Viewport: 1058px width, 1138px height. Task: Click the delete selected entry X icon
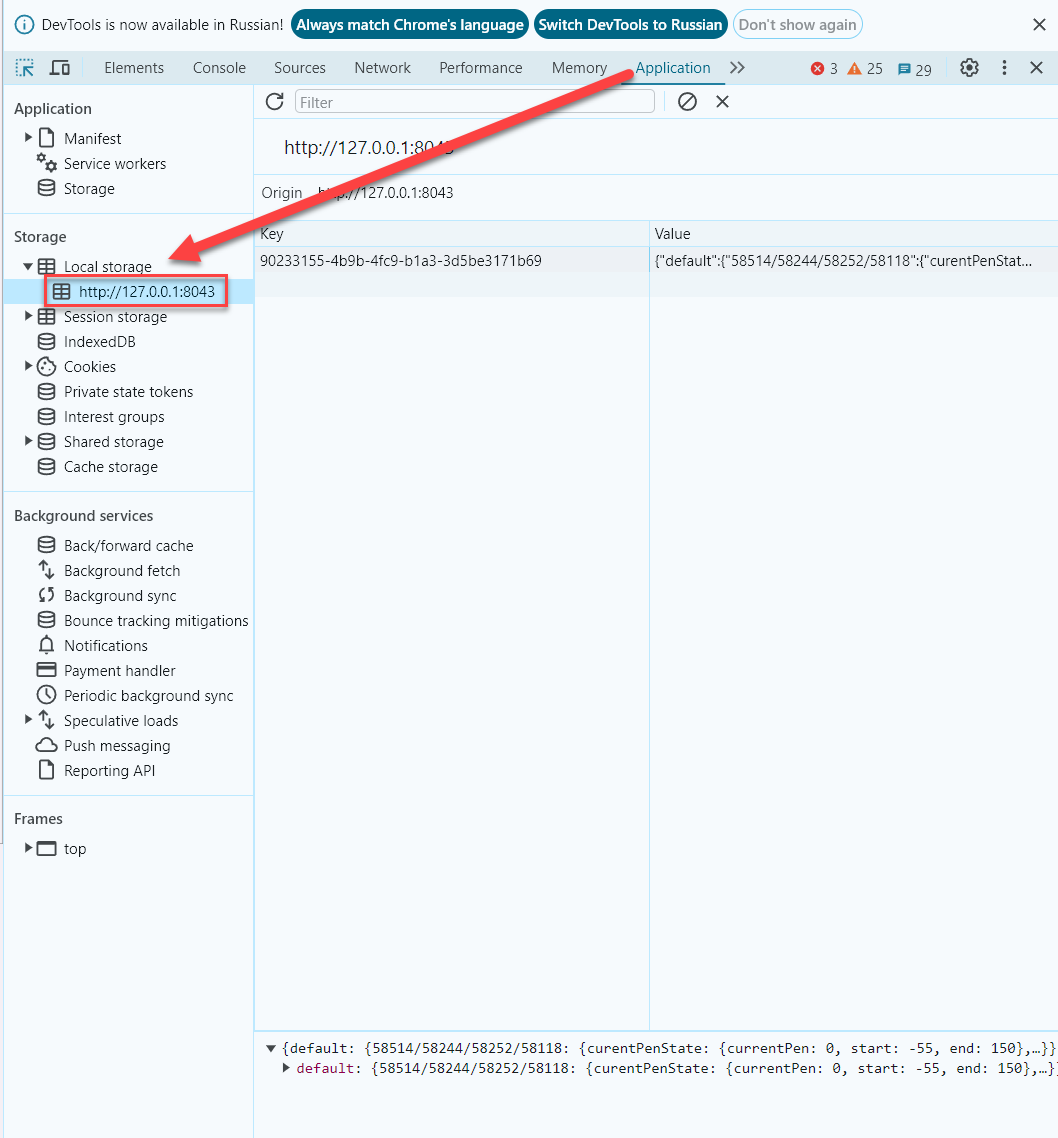point(722,102)
